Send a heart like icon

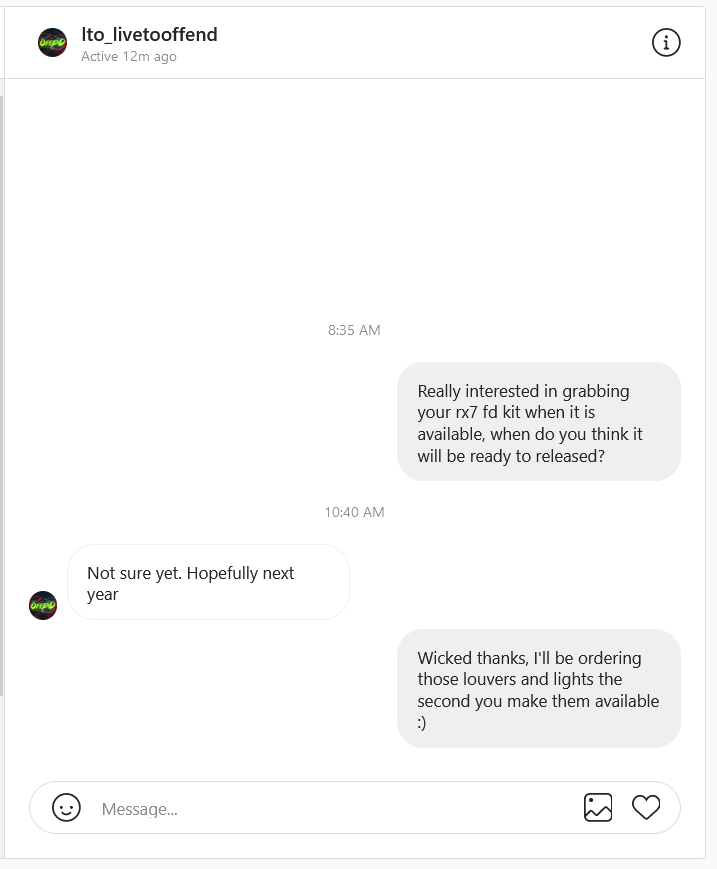[646, 807]
